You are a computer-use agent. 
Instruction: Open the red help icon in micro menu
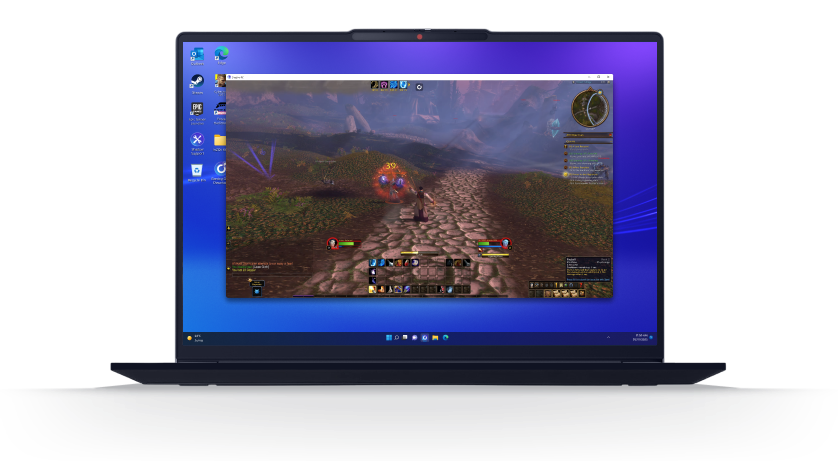pos(581,285)
